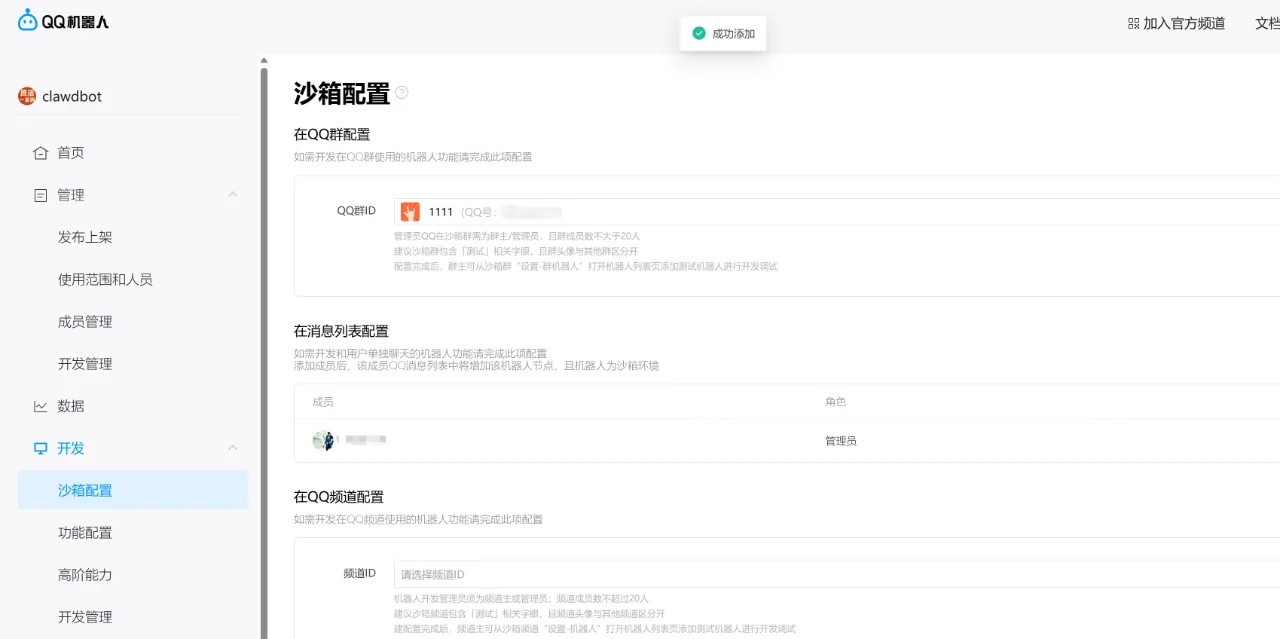This screenshot has height=639, width=1280.
Task: Collapse the 管理 sidebar section
Action: click(233, 194)
